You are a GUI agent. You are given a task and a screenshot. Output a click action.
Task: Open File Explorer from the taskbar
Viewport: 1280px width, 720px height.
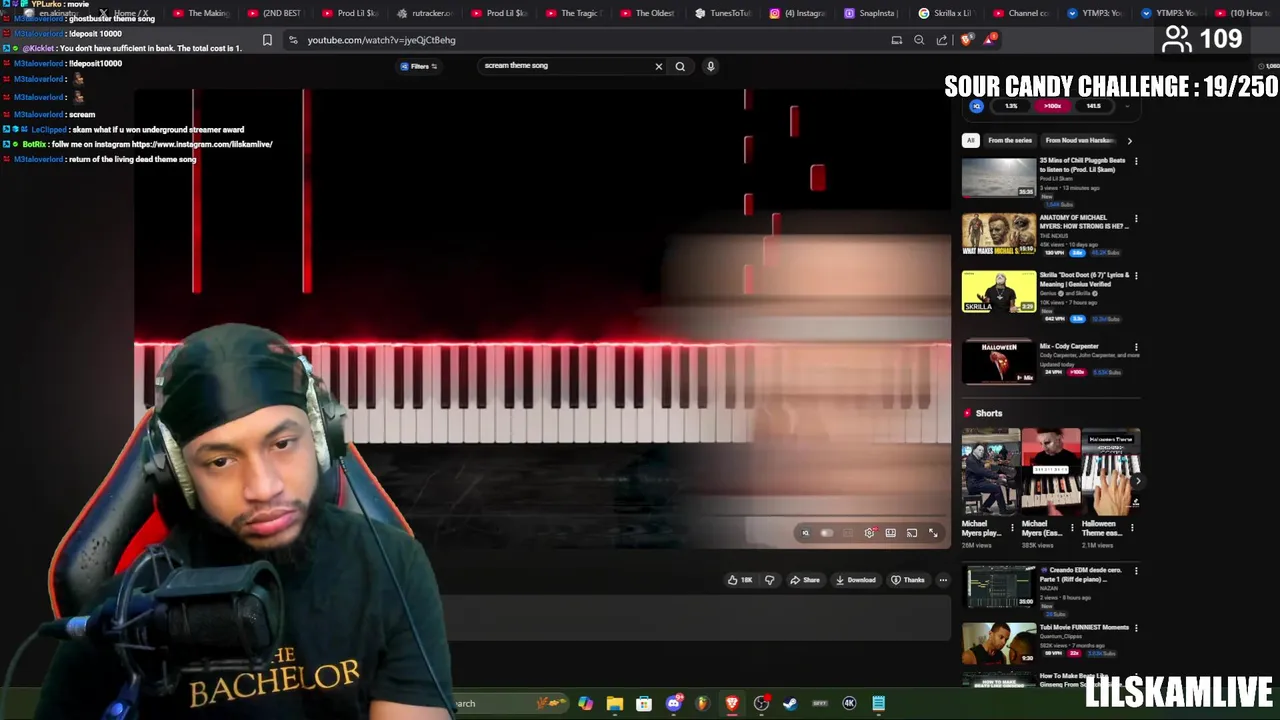[614, 703]
